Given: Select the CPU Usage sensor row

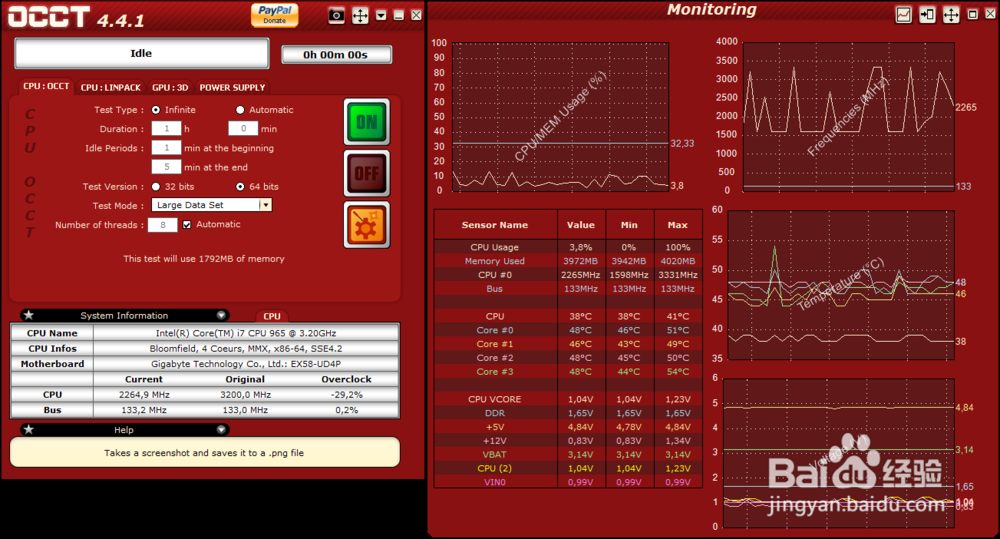Looking at the screenshot, I should click(568, 247).
